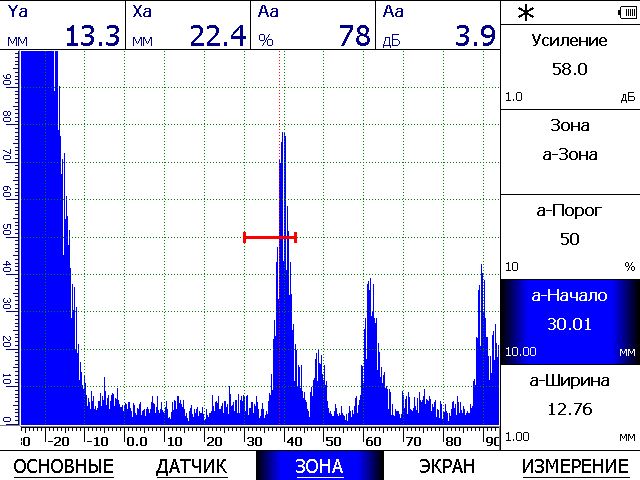Select the а-Начало gate start parameter
640x480 pixels.
click(570, 322)
